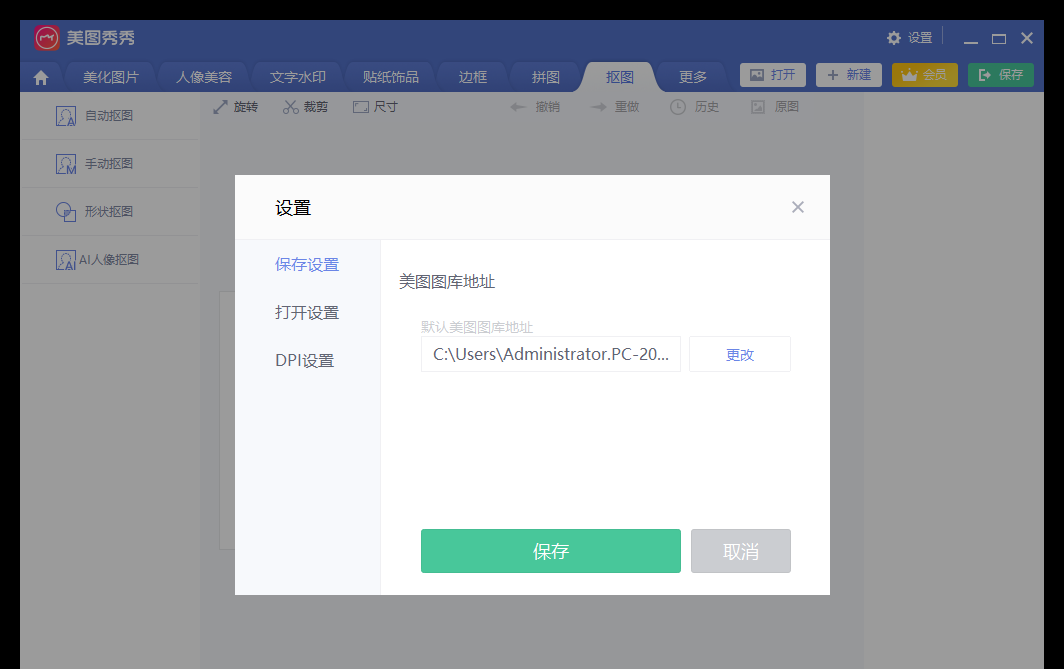This screenshot has height=669, width=1064.
Task: Select 形状抠图 tool
Action: tap(109, 212)
